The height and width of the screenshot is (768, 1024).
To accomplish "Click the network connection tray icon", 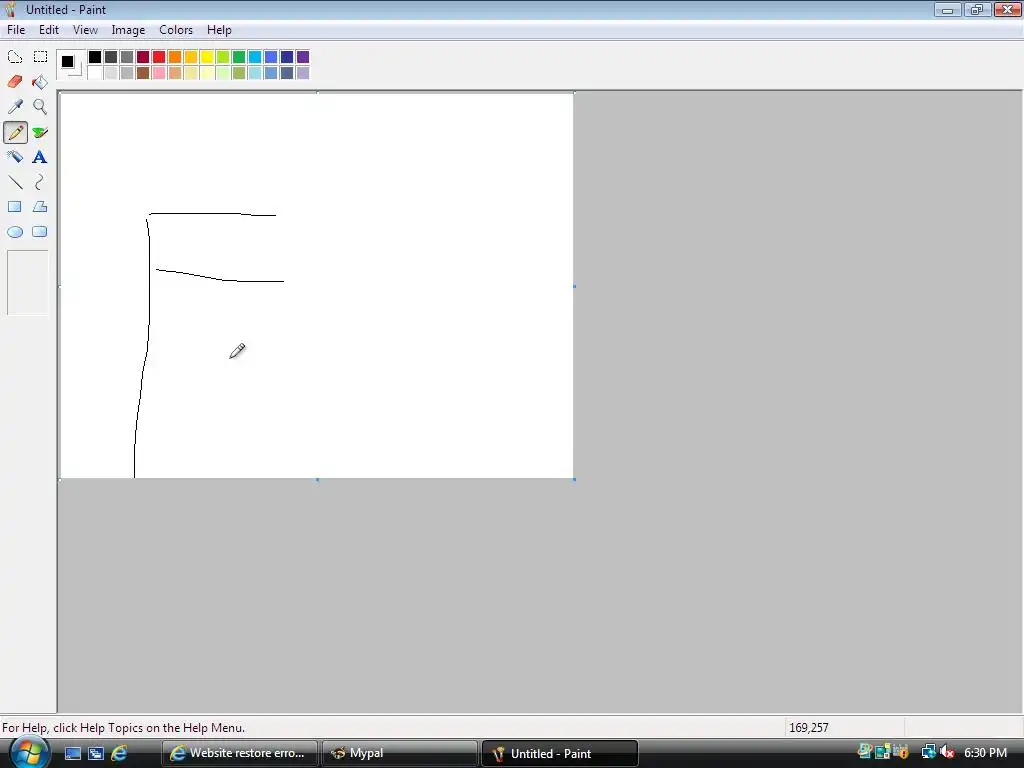I will 929,753.
